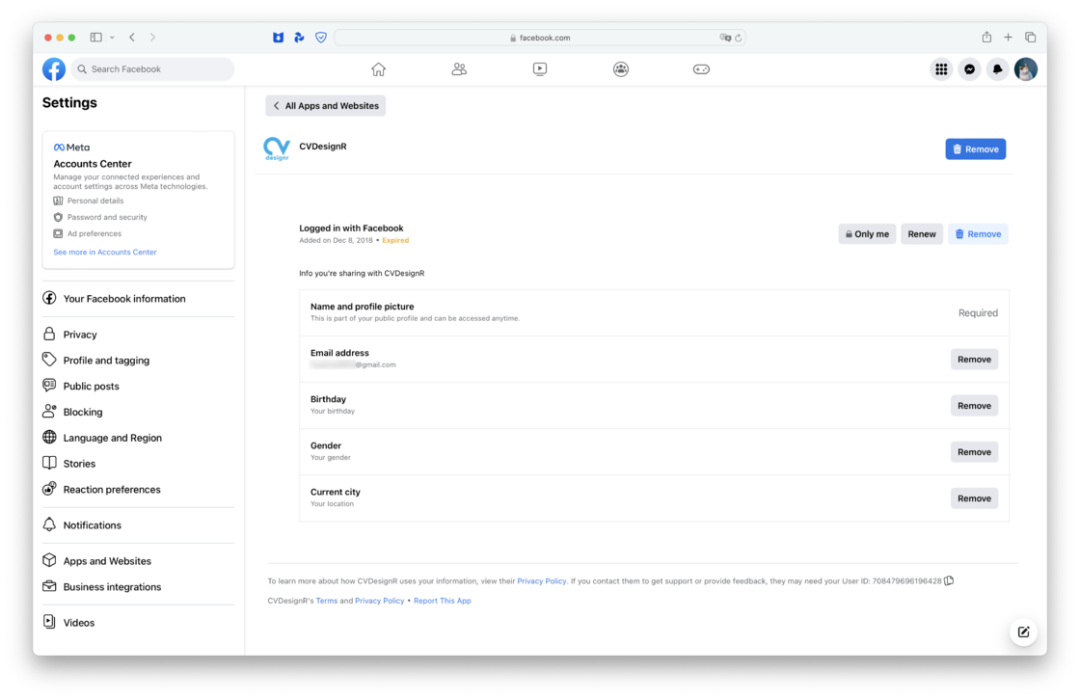
Task: Toggle the Safari sidebar
Action: click(96, 37)
